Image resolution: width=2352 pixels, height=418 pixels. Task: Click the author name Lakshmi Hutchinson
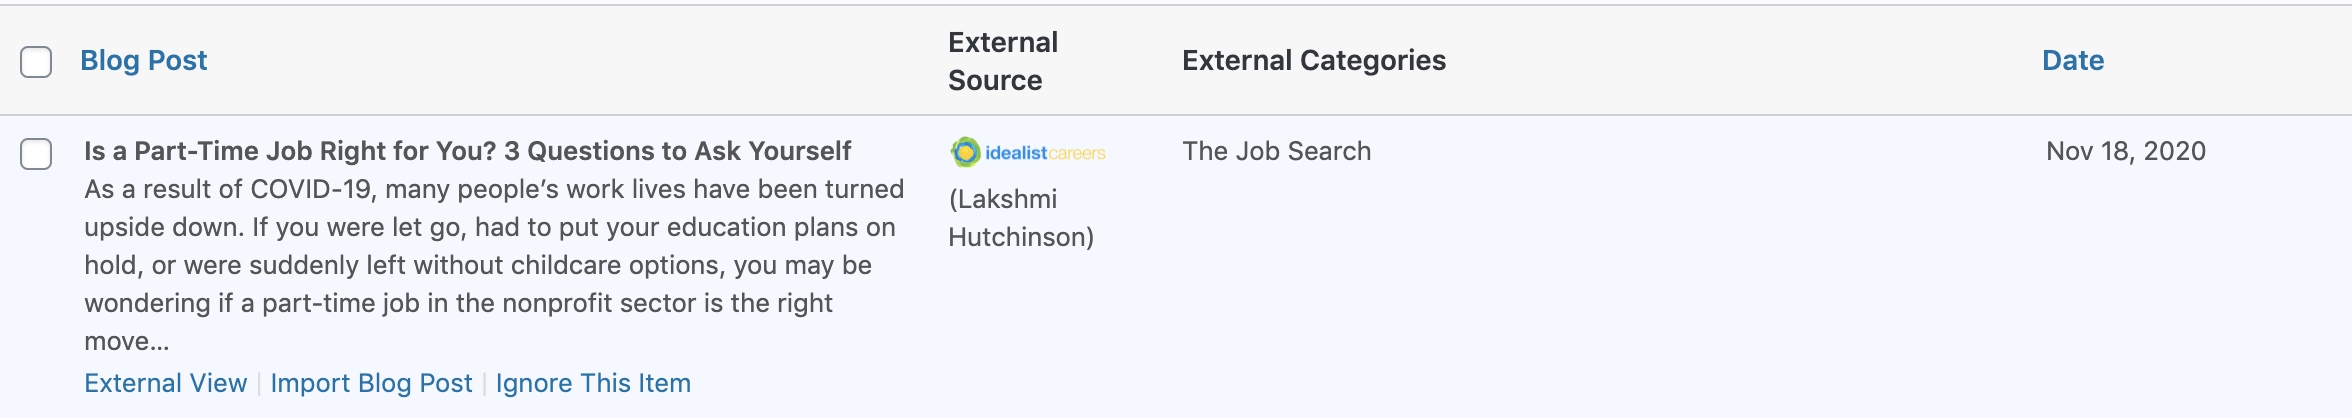[1020, 218]
